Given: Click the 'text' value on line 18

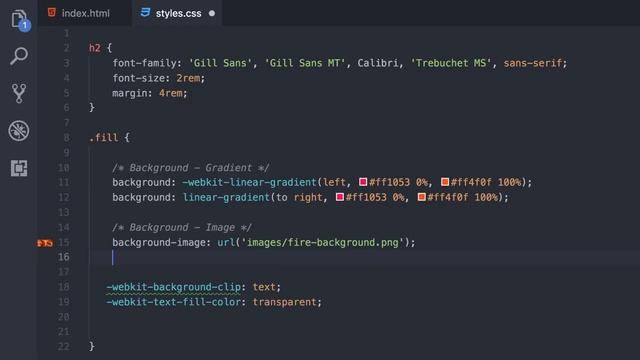Looking at the screenshot, I should tap(264, 287).
